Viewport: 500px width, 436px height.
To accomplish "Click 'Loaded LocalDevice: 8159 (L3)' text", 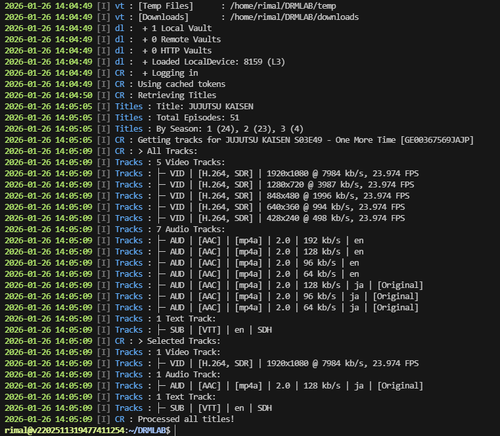I will click(x=218, y=62).
